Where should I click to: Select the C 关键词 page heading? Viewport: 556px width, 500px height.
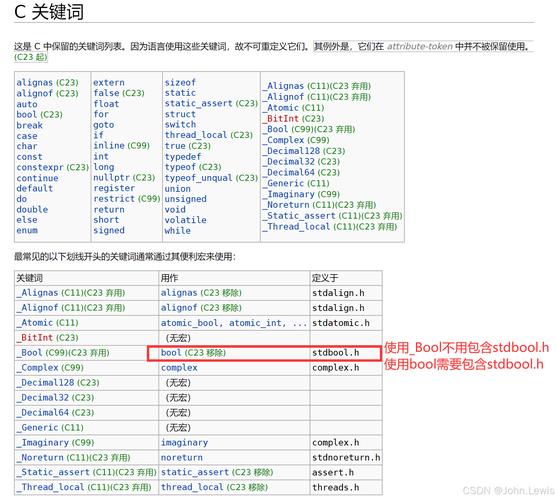coord(49,11)
